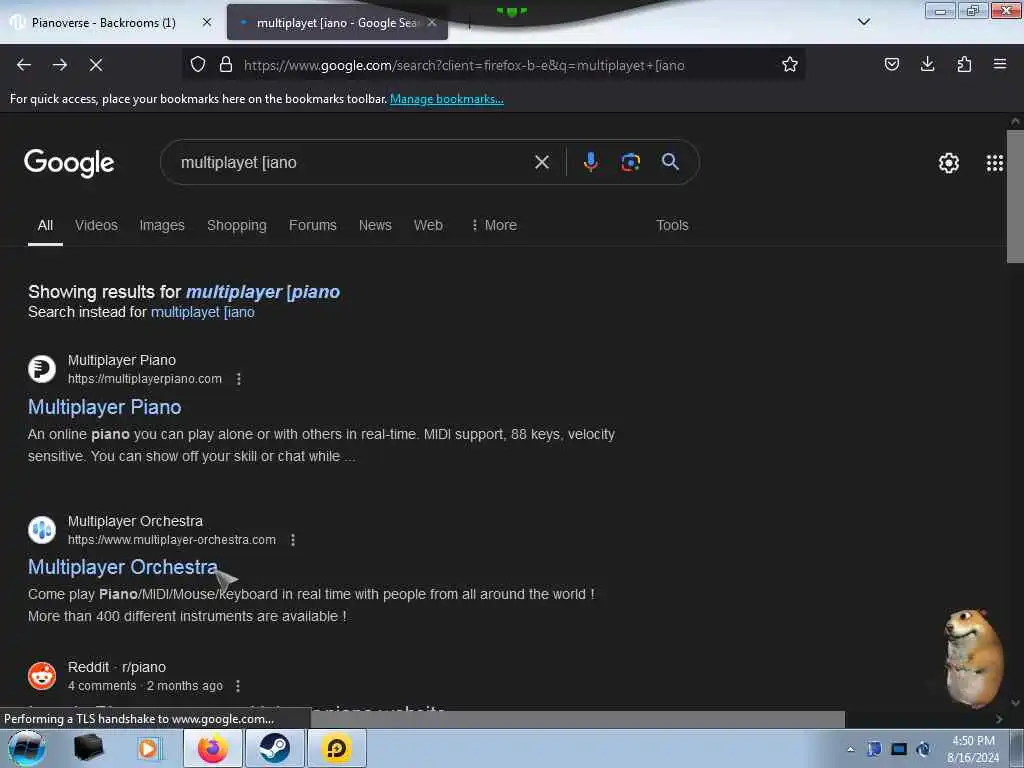Click the vertical page scrollbar
Image resolution: width=1024 pixels, height=768 pixels.
(1015, 196)
